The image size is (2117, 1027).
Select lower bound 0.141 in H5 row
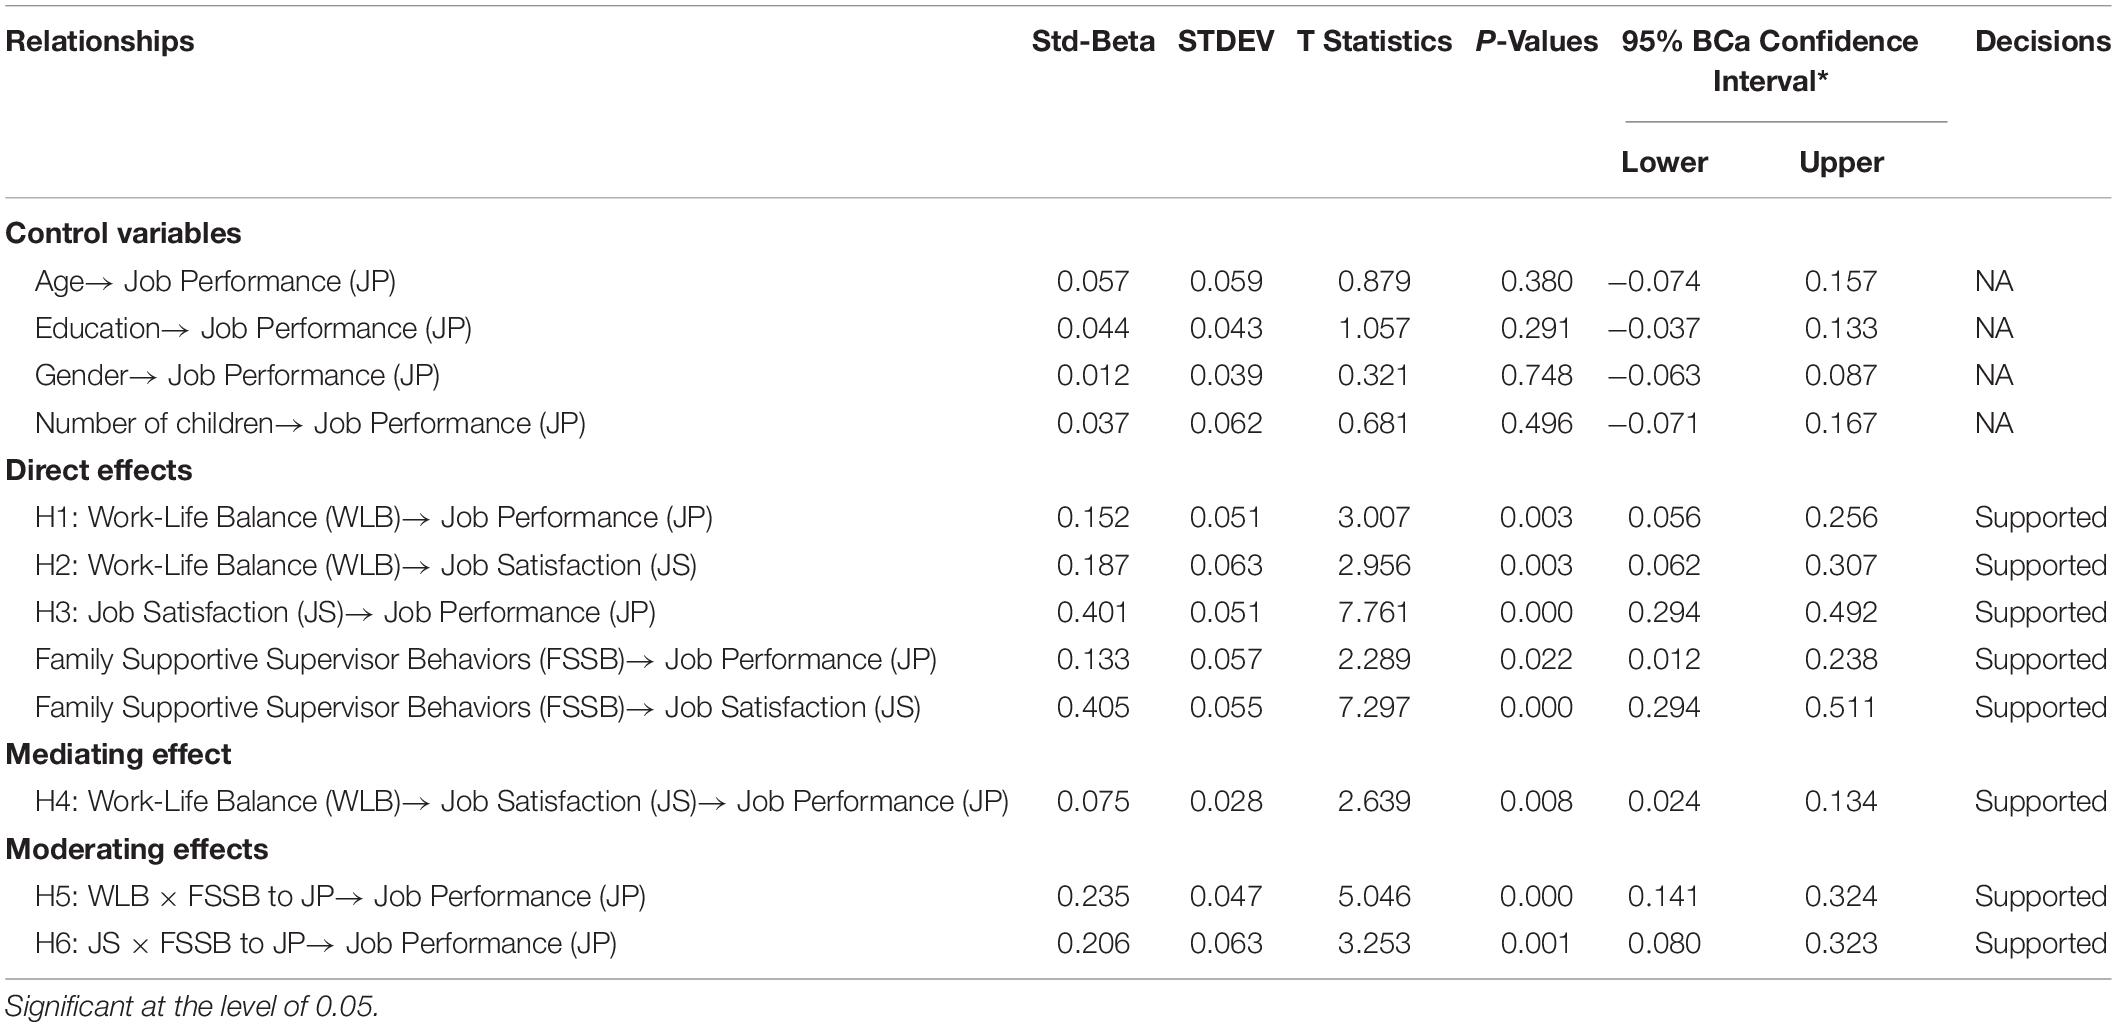(x=1664, y=897)
